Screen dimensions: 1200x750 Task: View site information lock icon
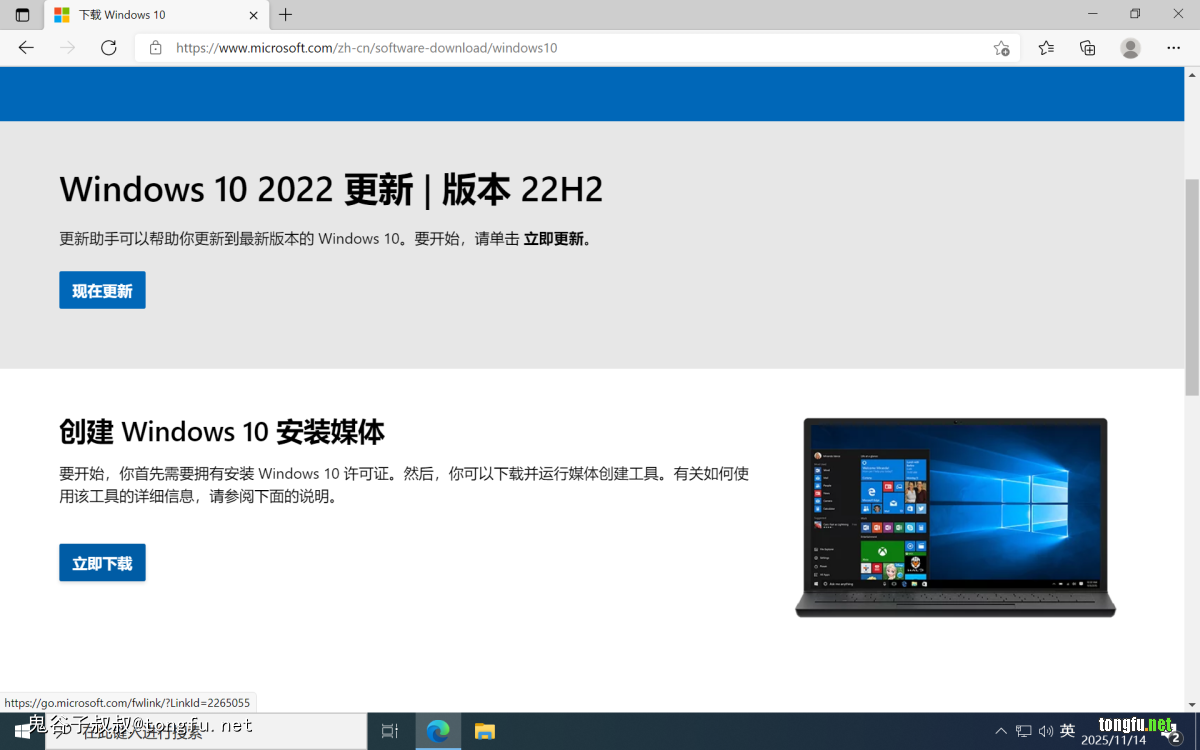[x=155, y=48]
